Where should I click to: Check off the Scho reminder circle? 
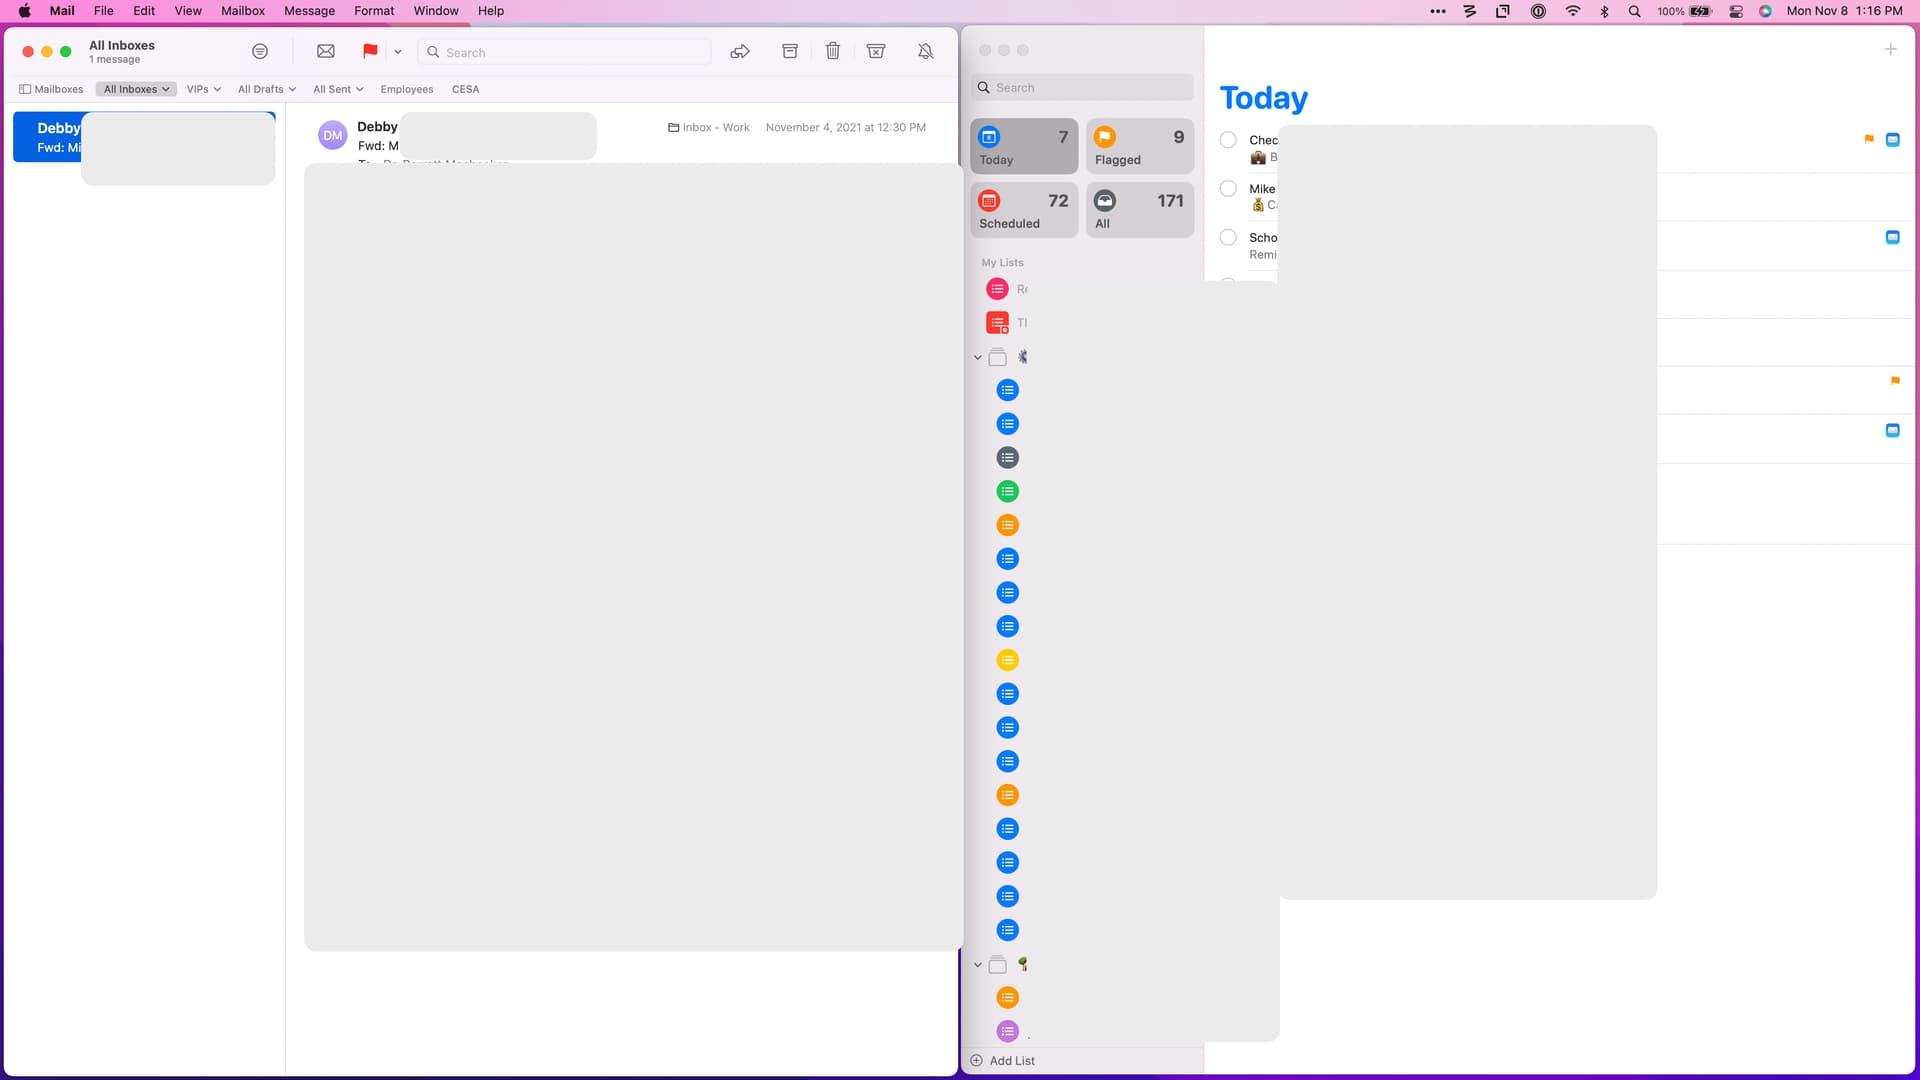1228,238
